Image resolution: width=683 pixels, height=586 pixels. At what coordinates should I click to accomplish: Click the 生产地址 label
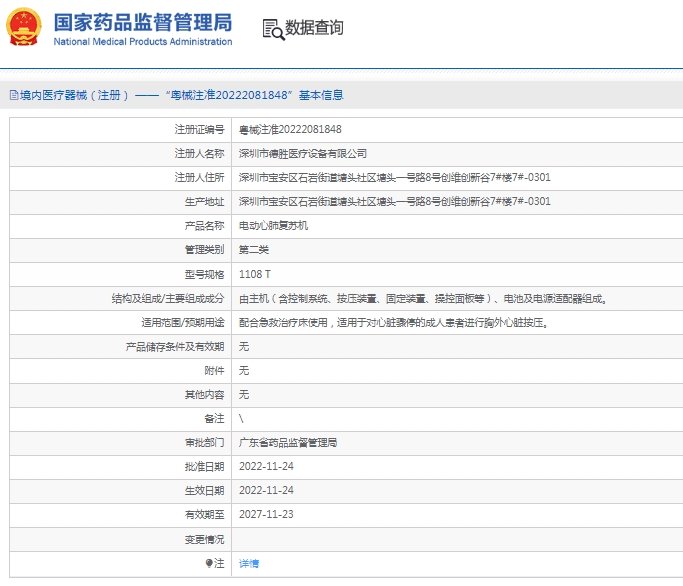(204, 201)
